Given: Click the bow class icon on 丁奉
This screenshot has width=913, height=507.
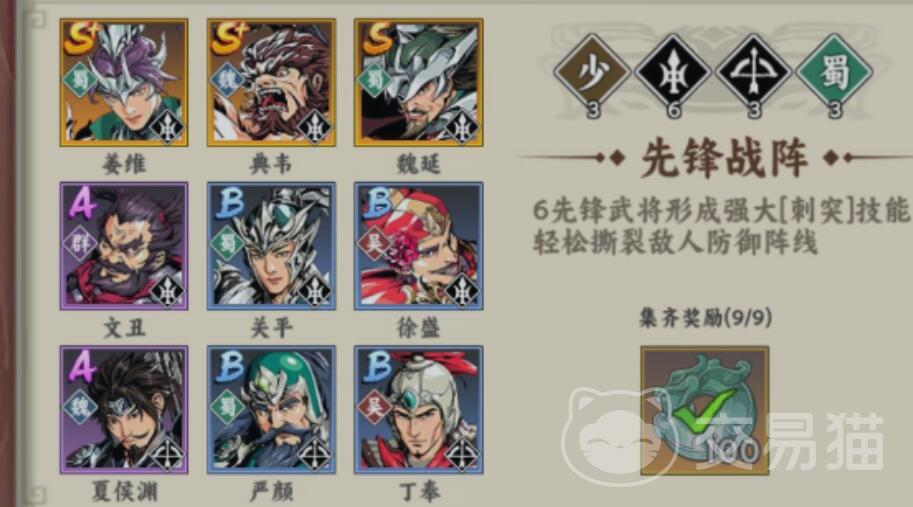Looking at the screenshot, I should (462, 453).
